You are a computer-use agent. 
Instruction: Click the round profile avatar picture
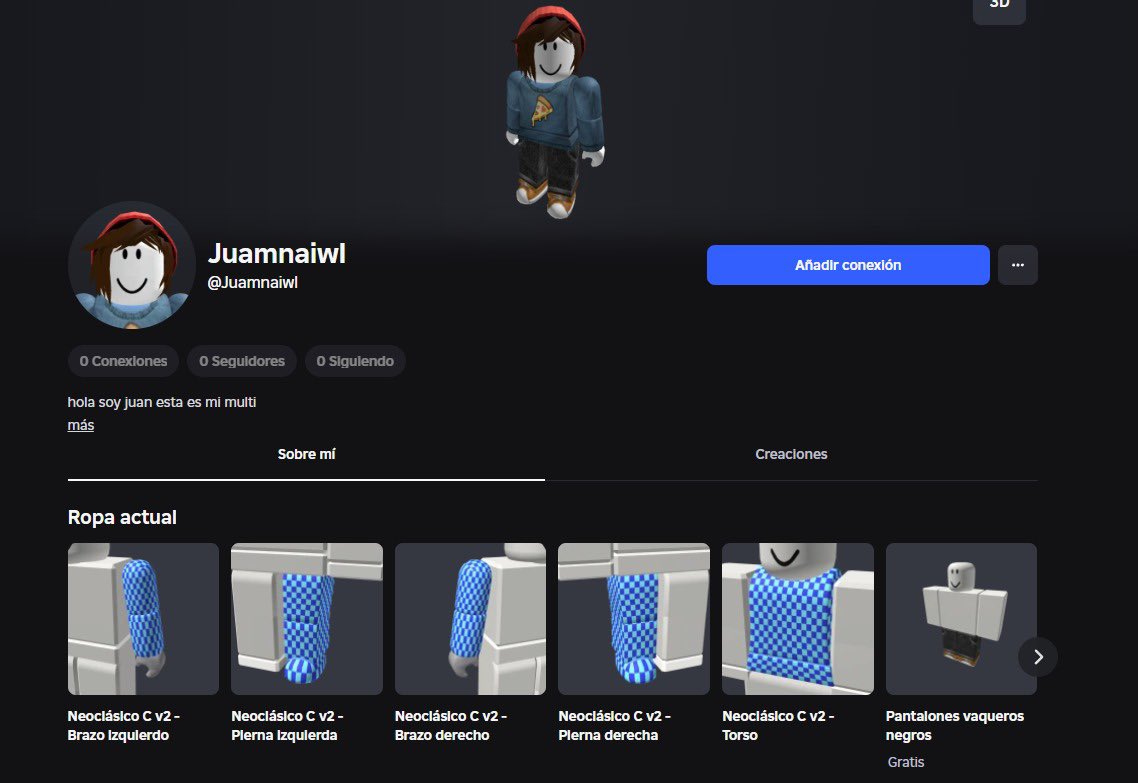coord(131,266)
